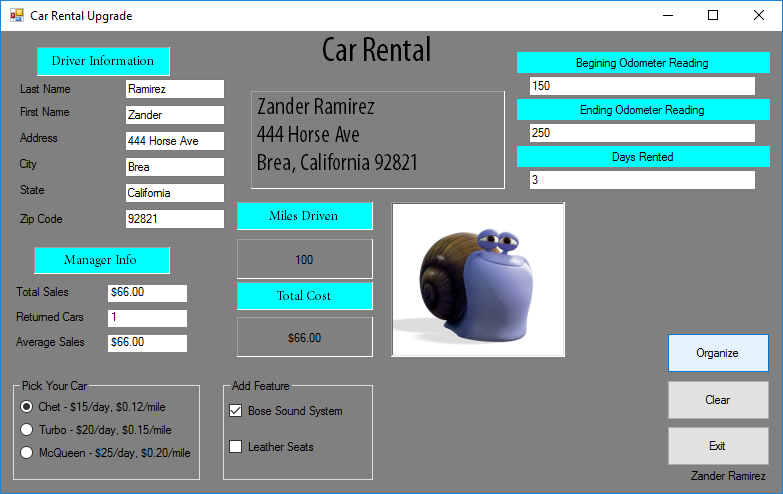This screenshot has height=494, width=783.
Task: Click the Turbo snail picture
Action: click(x=478, y=280)
